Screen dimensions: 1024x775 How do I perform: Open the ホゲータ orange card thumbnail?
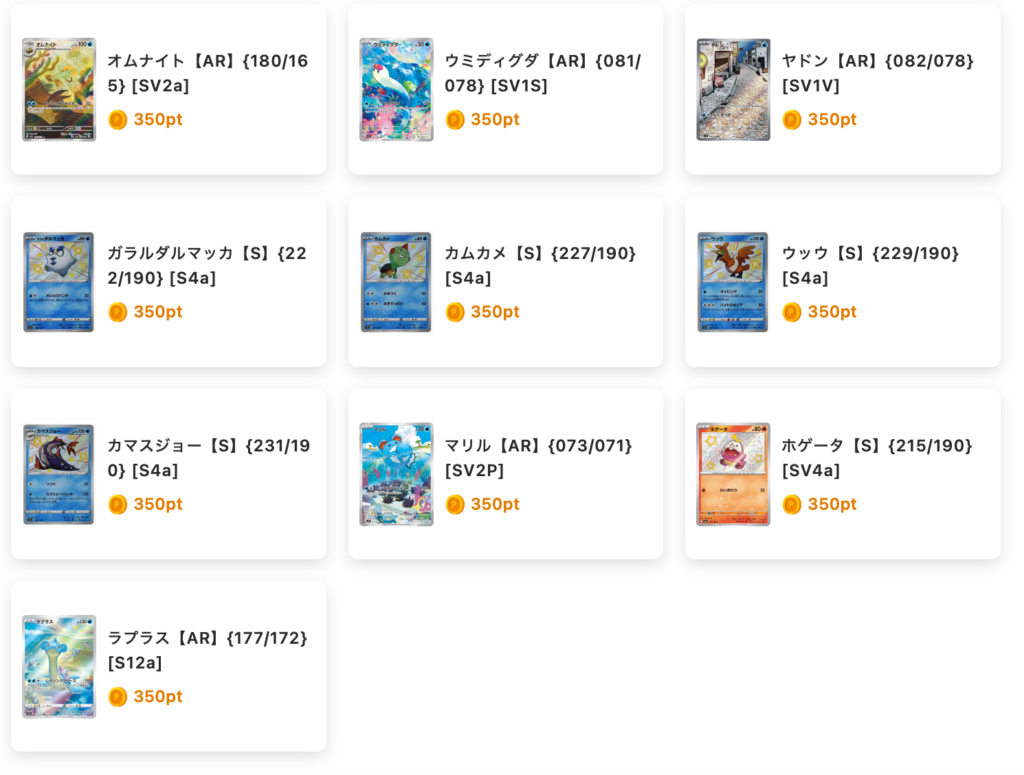coord(733,475)
